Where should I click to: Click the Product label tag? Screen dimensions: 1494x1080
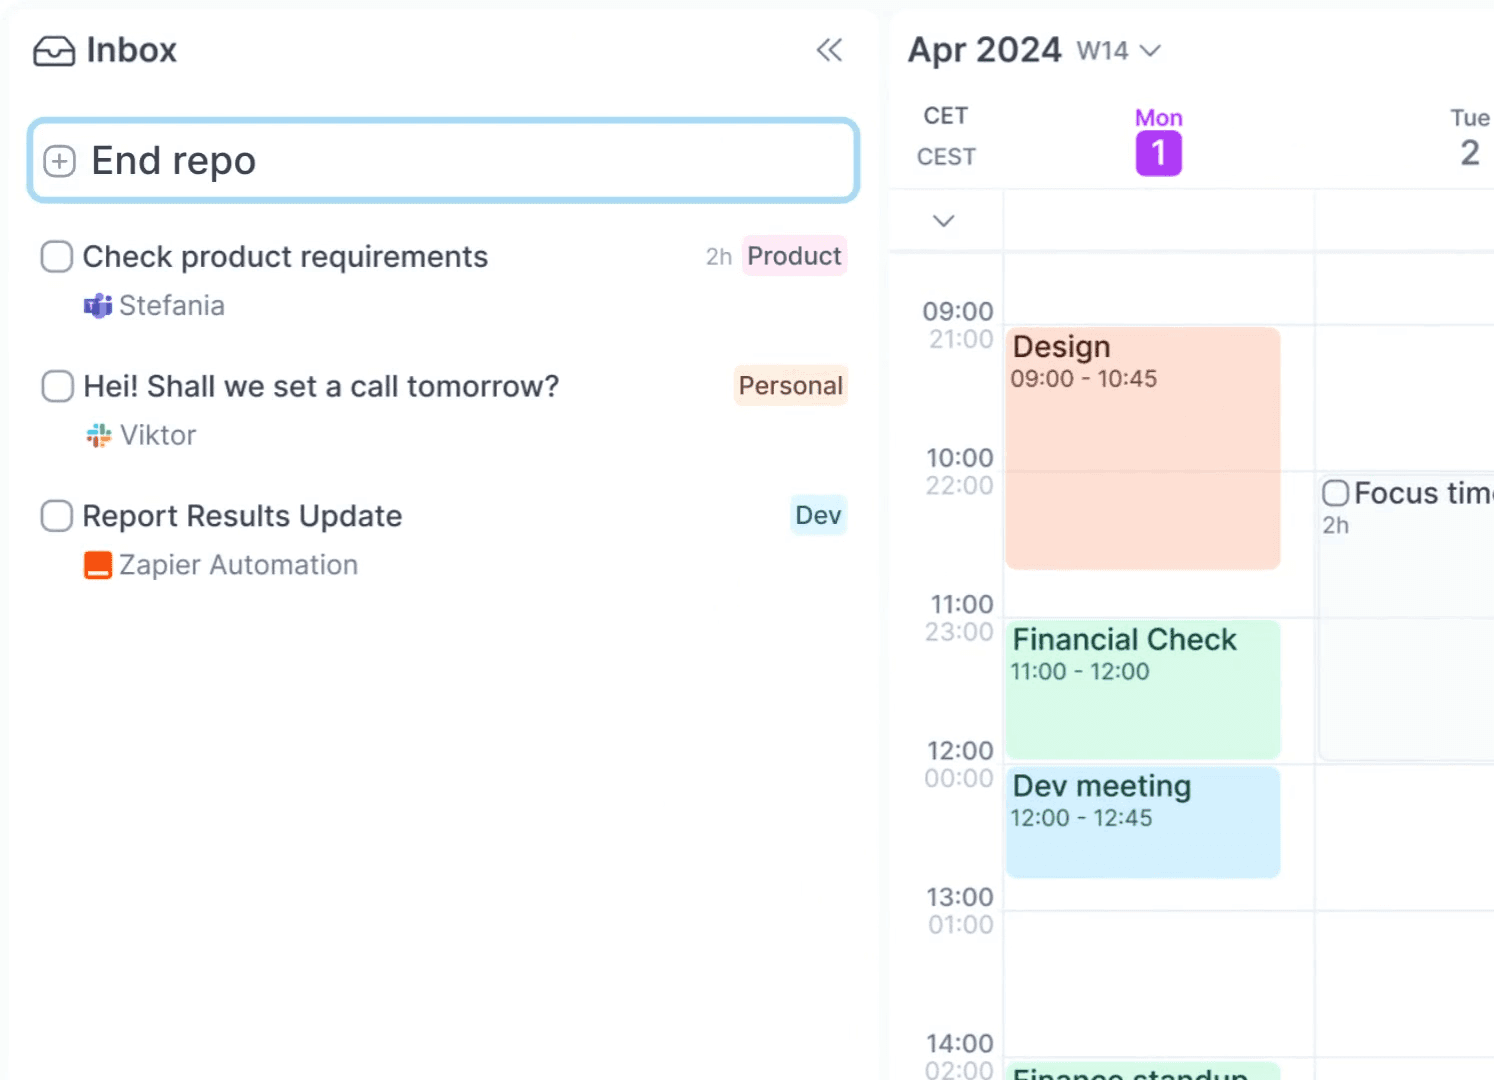[794, 256]
